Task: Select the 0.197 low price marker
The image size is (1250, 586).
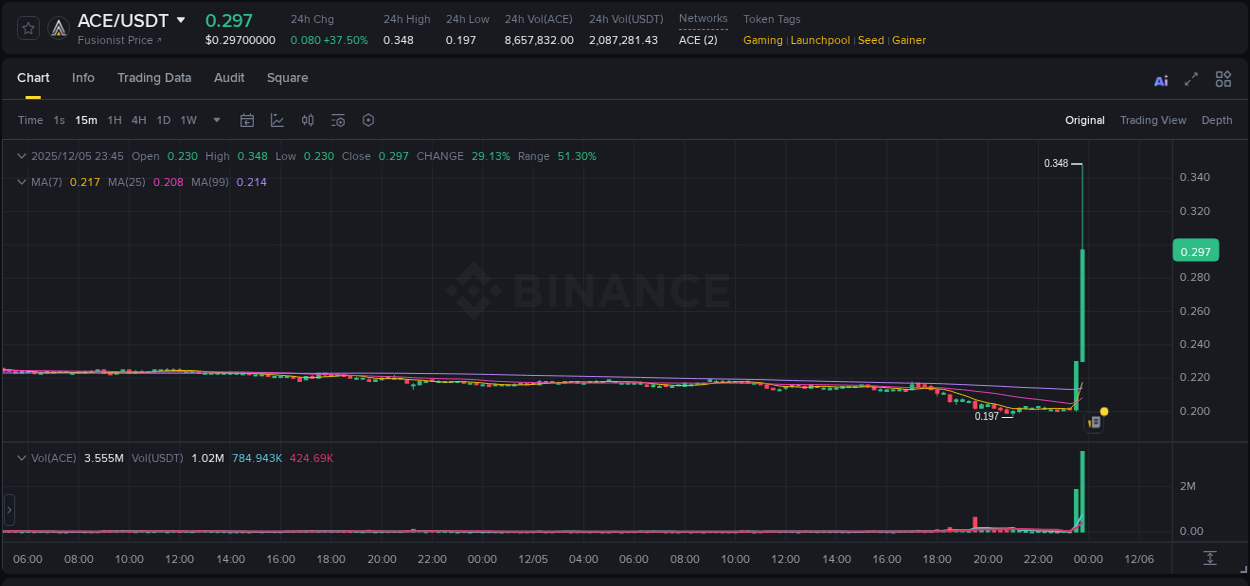Action: tap(988, 415)
